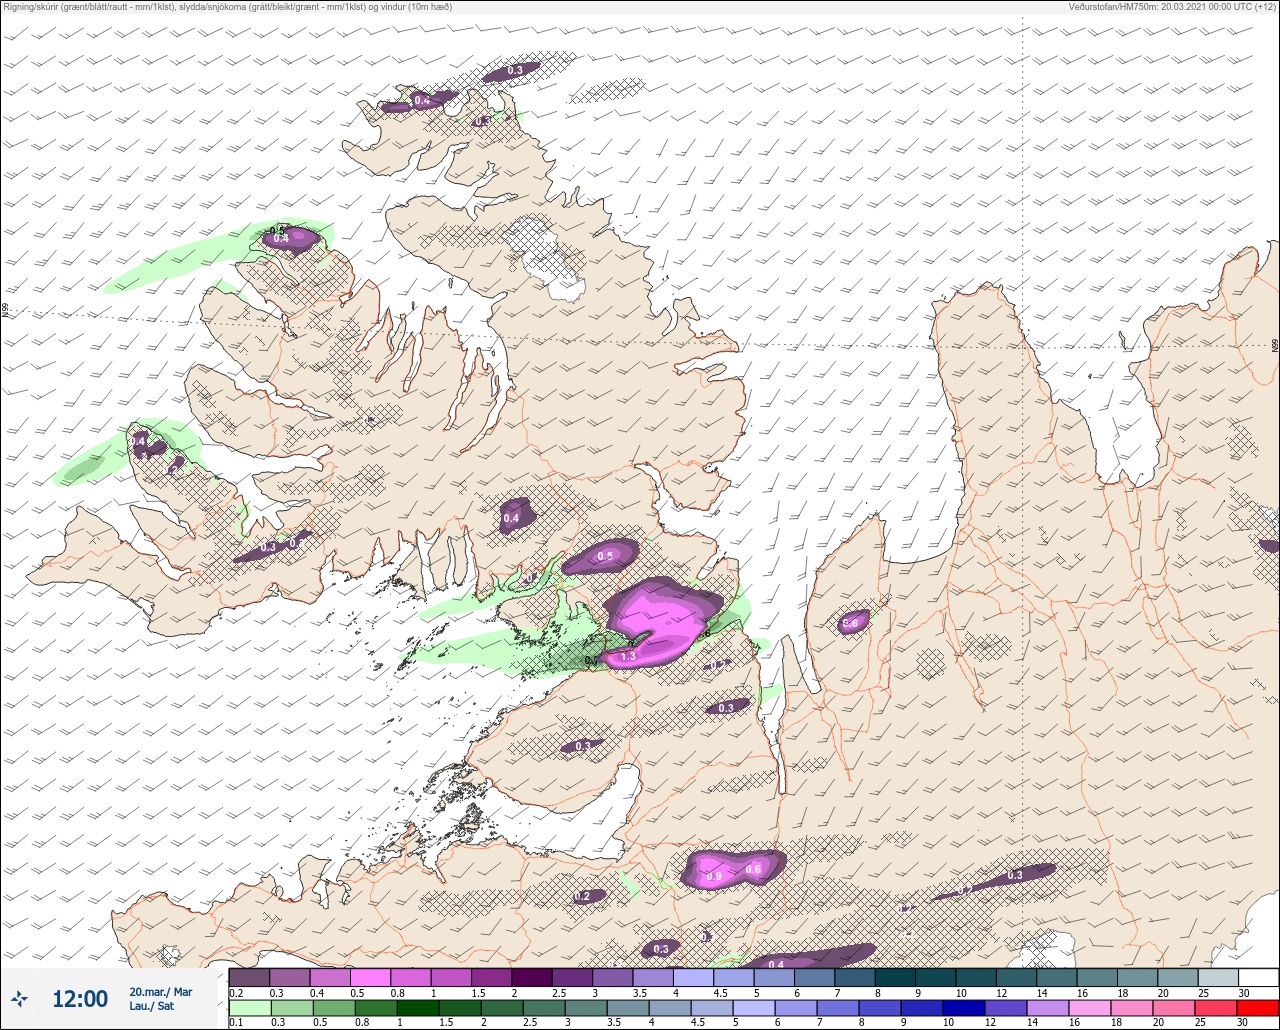This screenshot has width=1280, height=1030.
Task: Select the darkest purple top-row swatch at 2
Action: [532, 977]
